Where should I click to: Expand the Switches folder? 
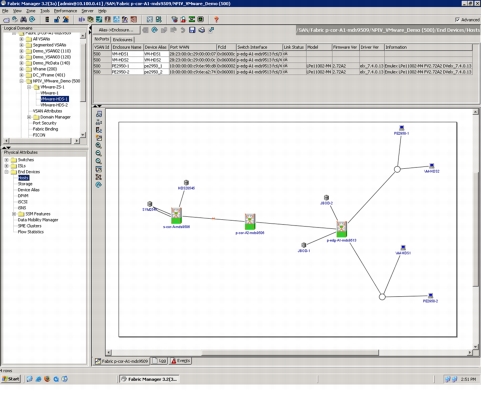tap(6, 160)
